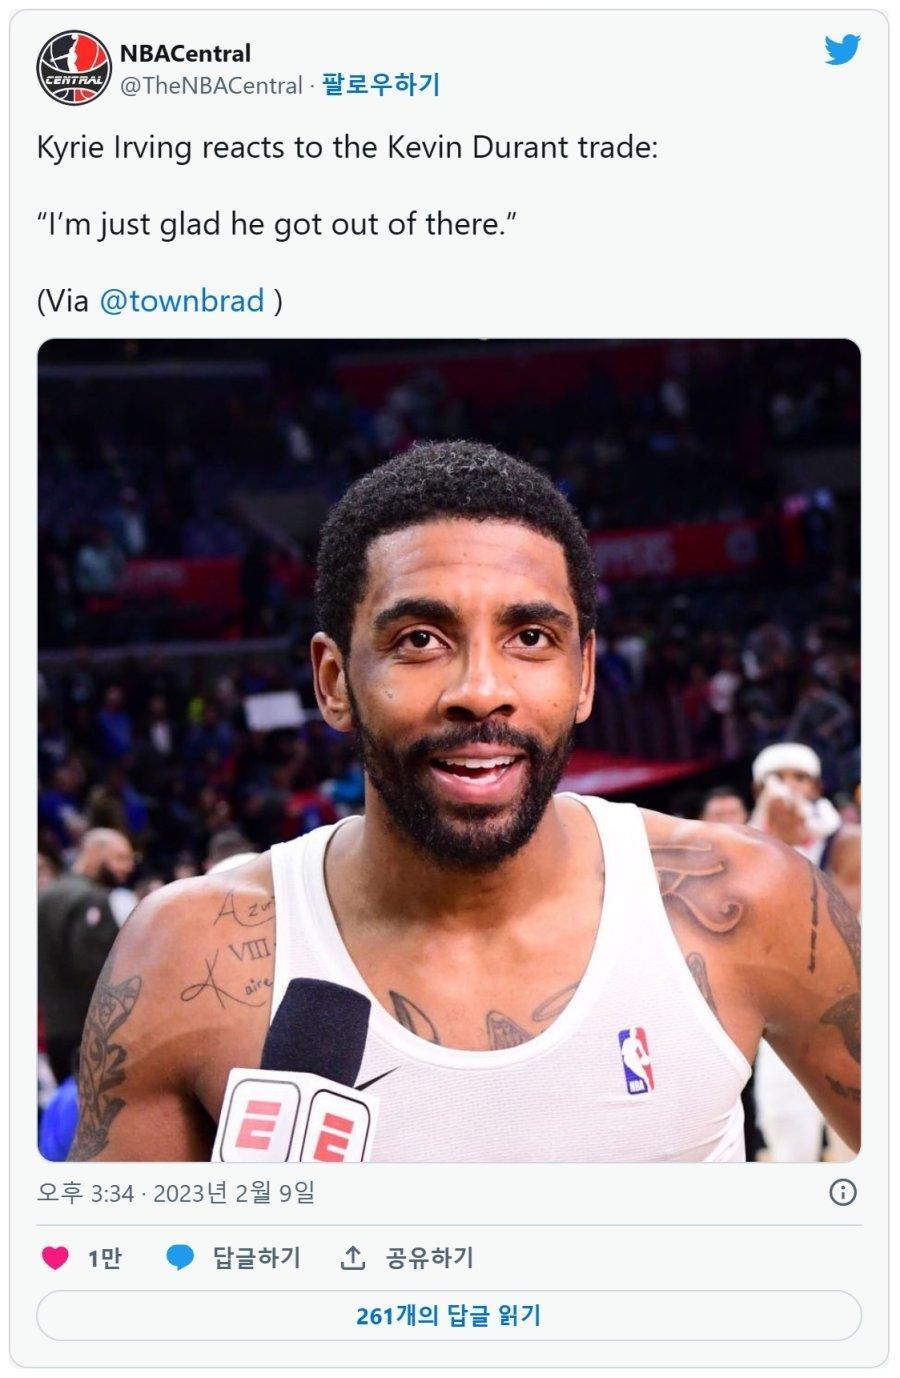Click the 'glad he got out' quote line
This screenshot has height=1378, width=900.
[277, 223]
